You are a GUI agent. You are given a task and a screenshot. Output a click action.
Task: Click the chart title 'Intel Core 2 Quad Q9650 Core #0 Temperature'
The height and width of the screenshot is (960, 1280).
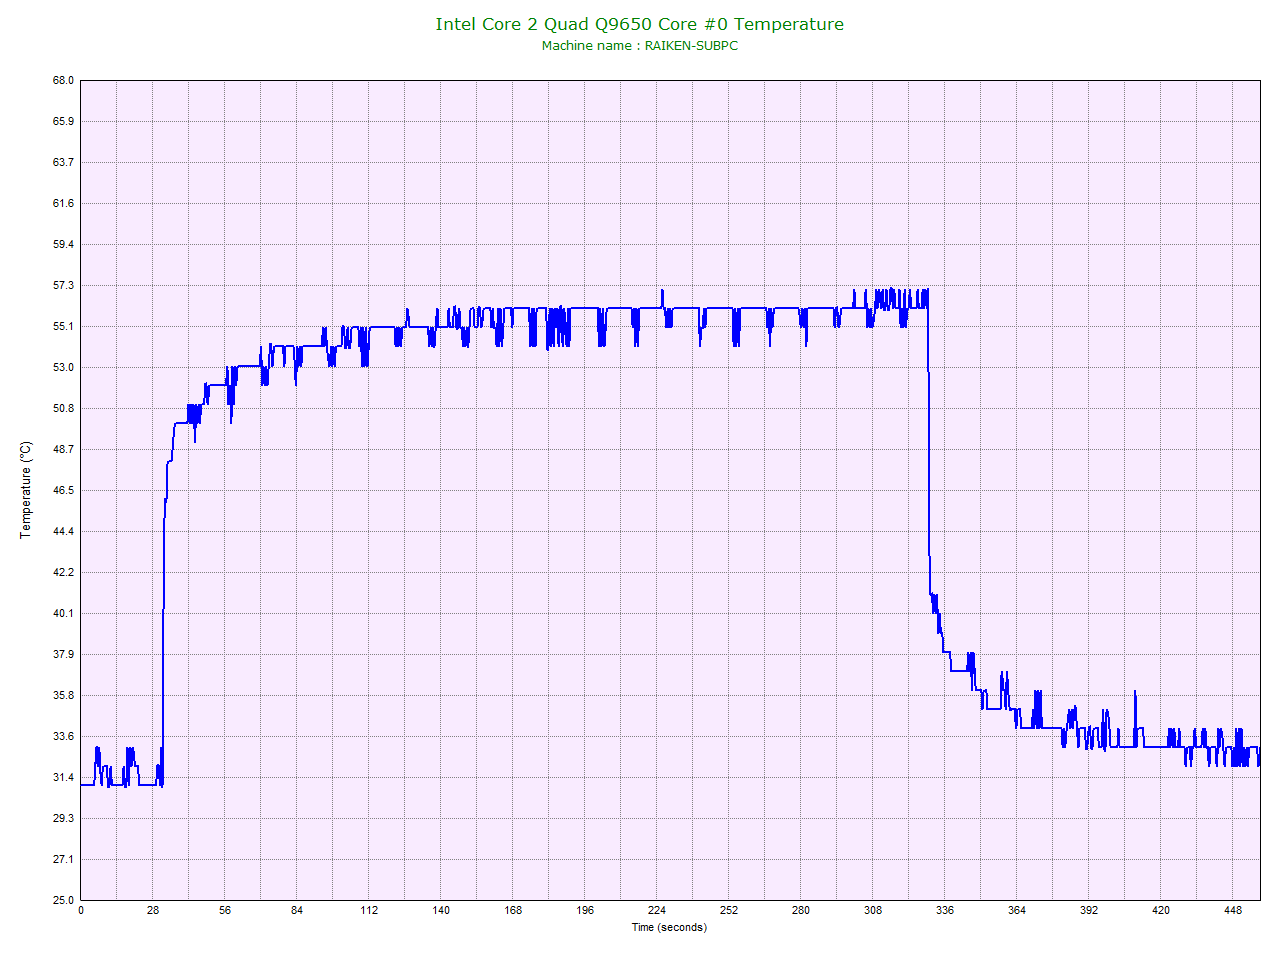639,24
